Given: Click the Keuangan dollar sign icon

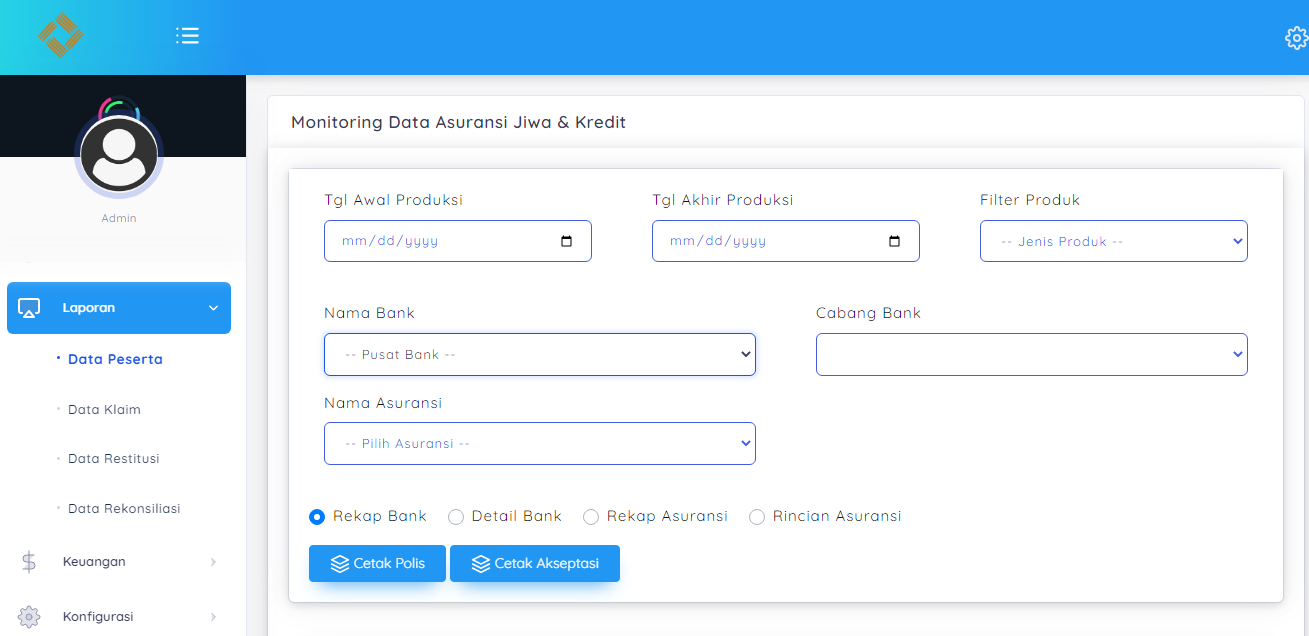Looking at the screenshot, I should tap(29, 562).
